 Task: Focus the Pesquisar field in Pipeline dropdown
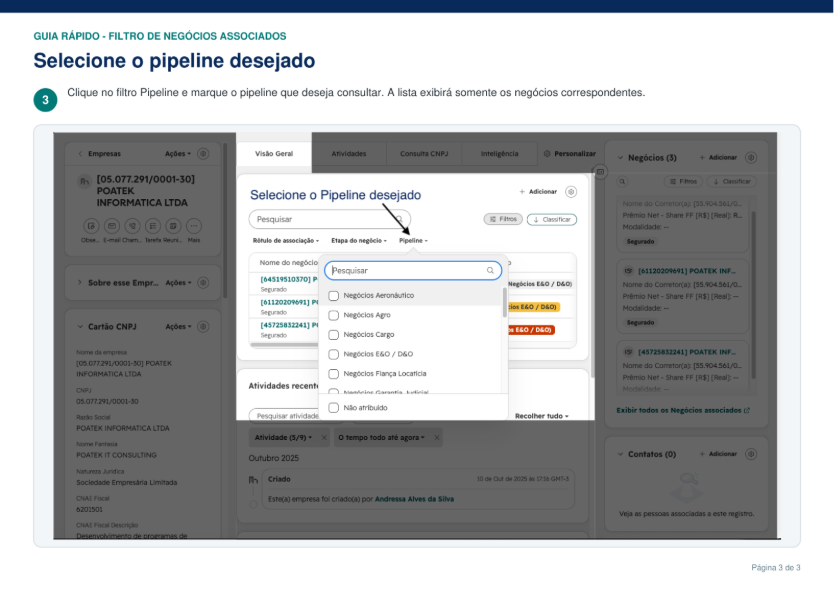413,270
